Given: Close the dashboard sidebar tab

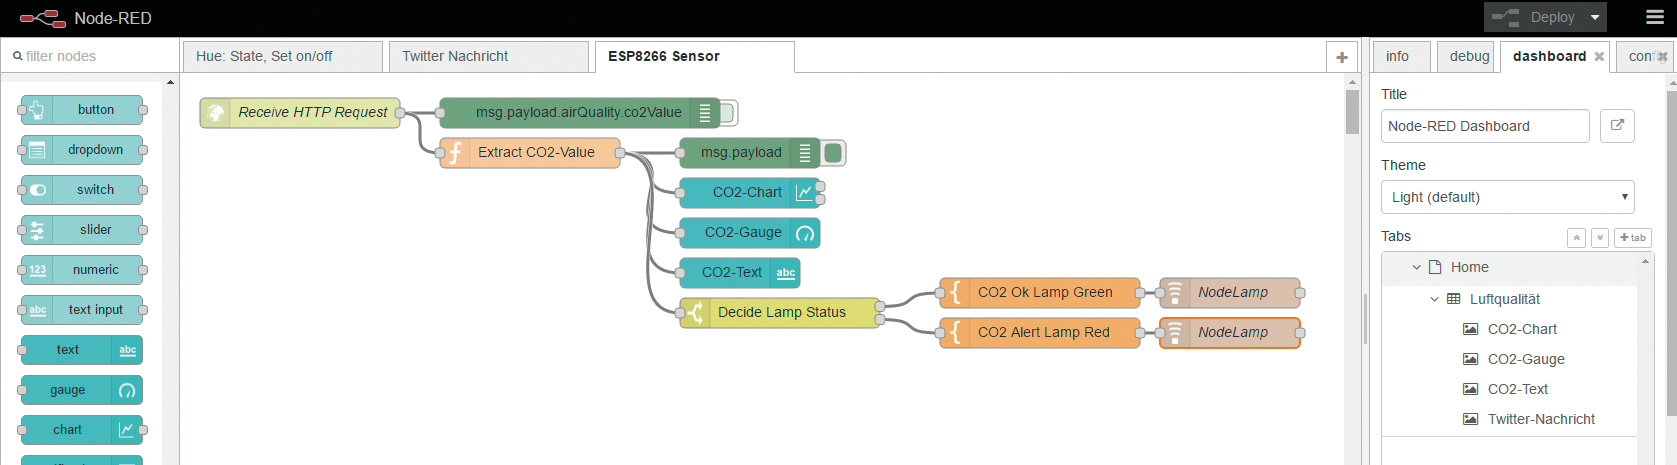Looking at the screenshot, I should click(1599, 57).
